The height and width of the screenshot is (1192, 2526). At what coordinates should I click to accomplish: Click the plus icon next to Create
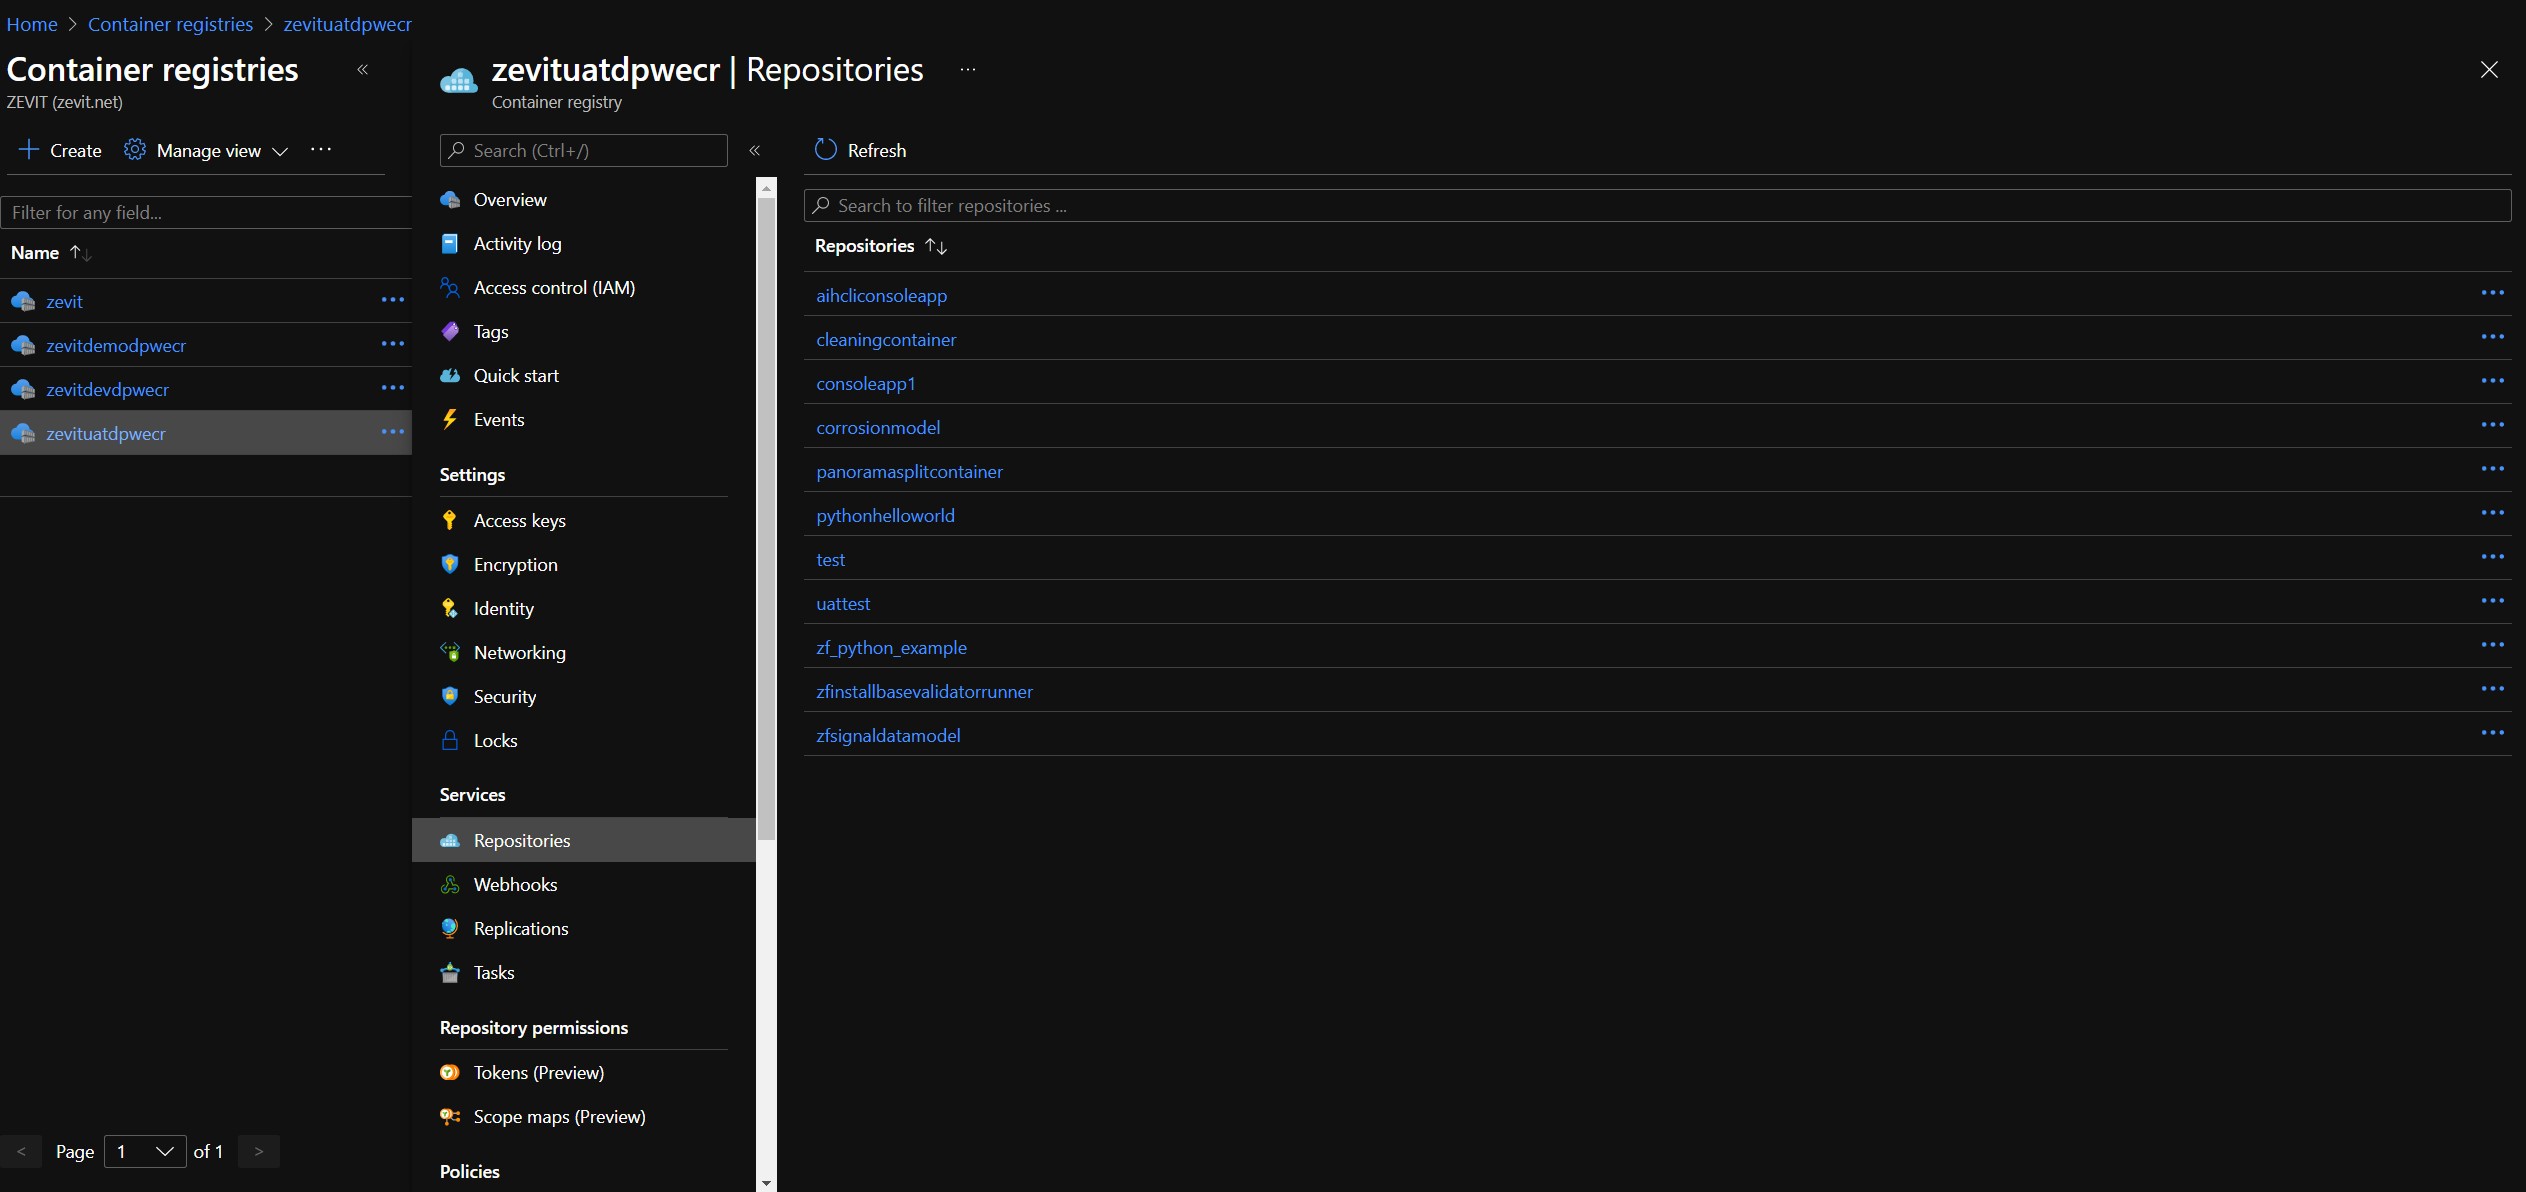[x=29, y=150]
